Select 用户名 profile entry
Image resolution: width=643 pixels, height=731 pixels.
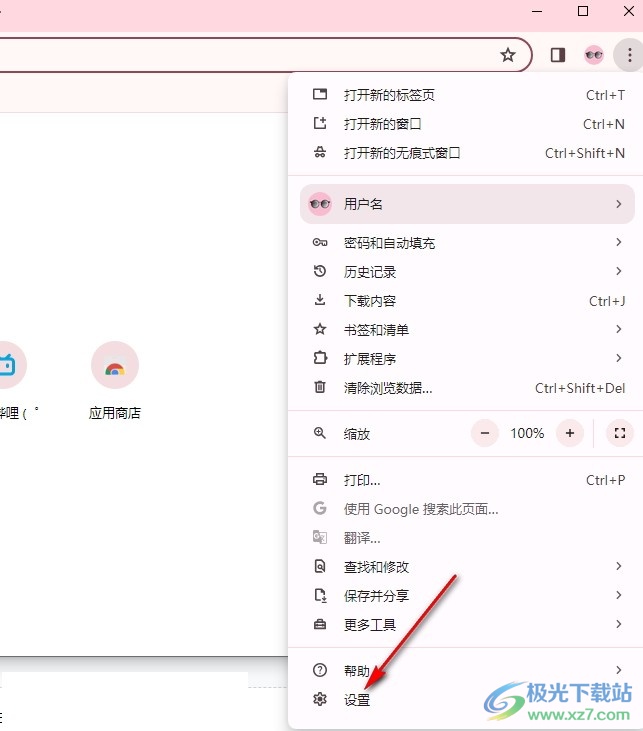coord(466,204)
